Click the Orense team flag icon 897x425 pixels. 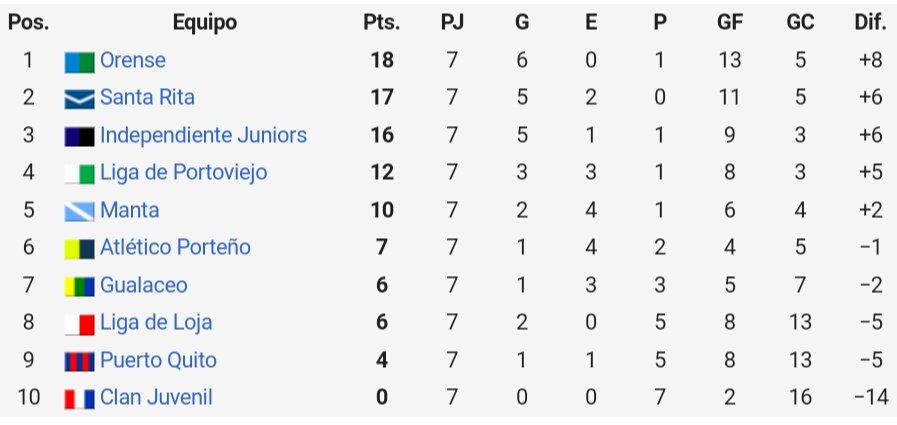click(79, 62)
